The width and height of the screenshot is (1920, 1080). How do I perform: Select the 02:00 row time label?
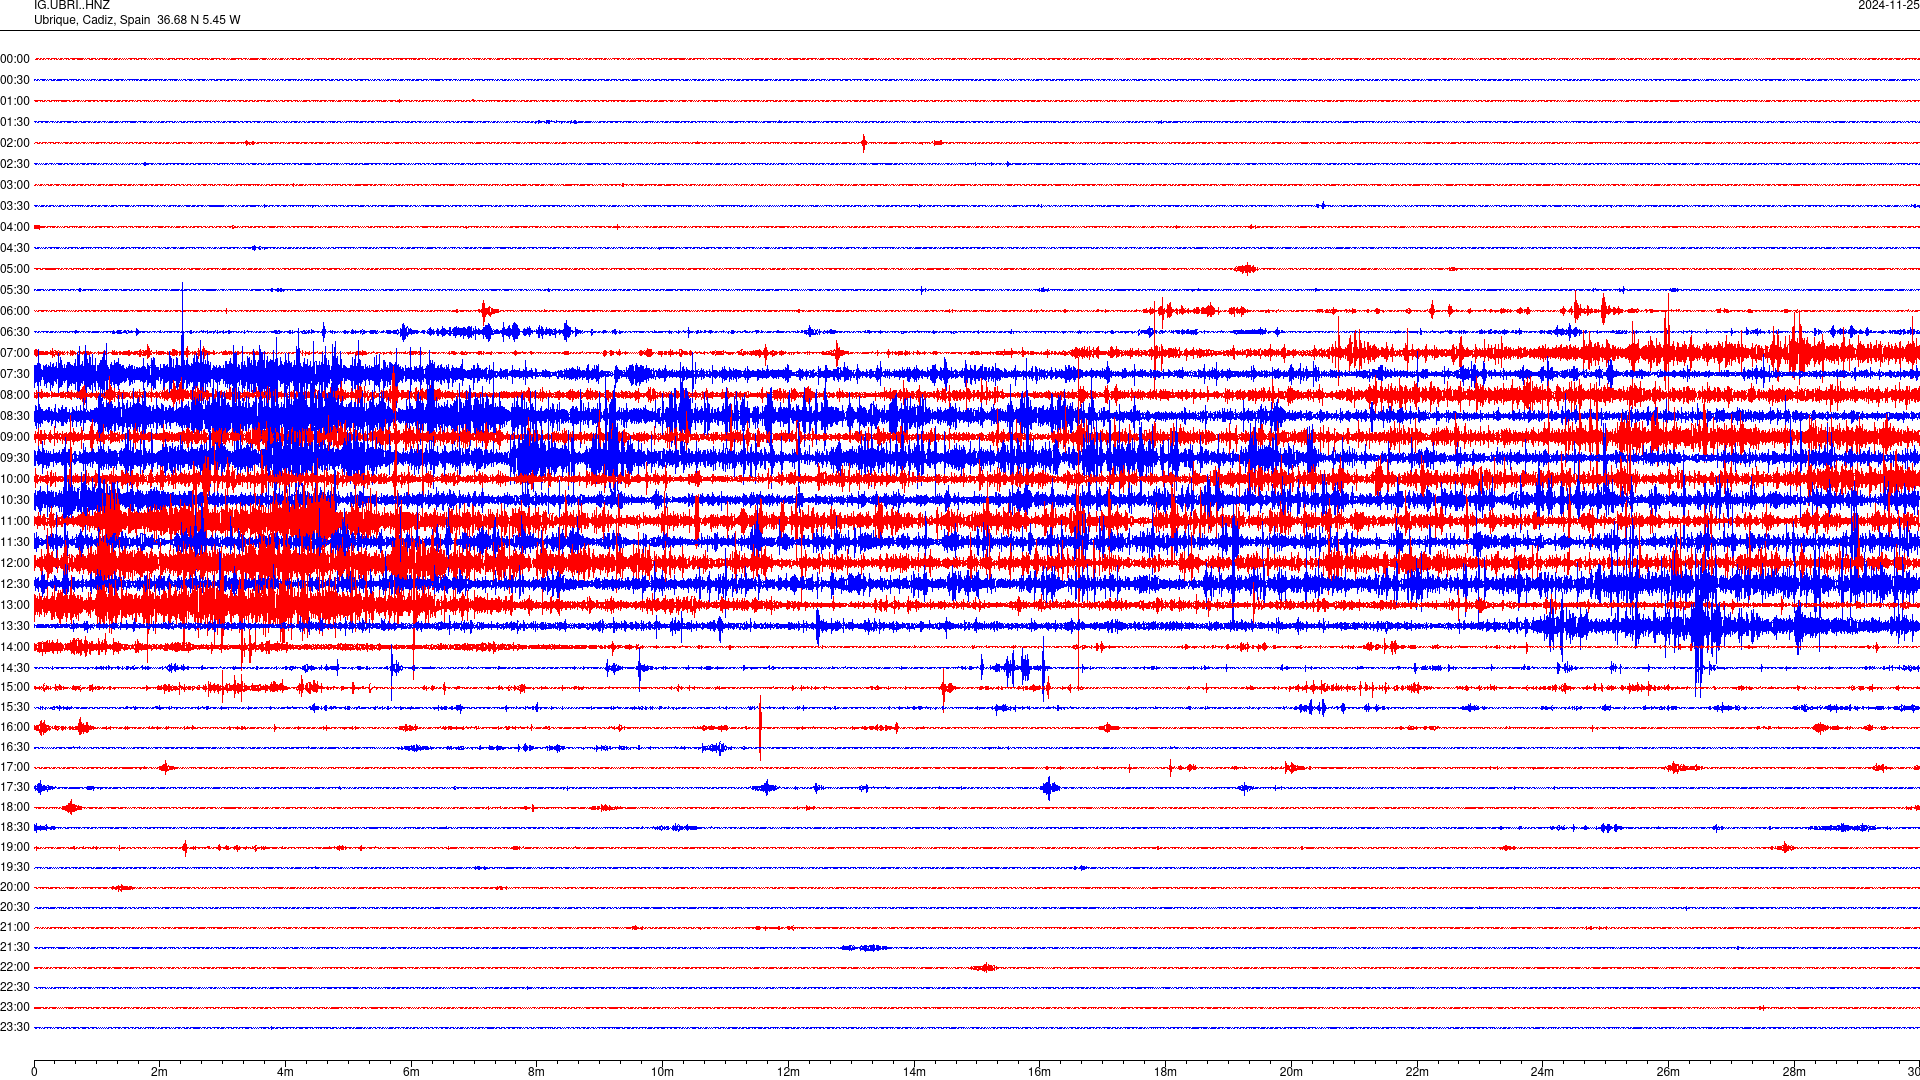pos(15,143)
